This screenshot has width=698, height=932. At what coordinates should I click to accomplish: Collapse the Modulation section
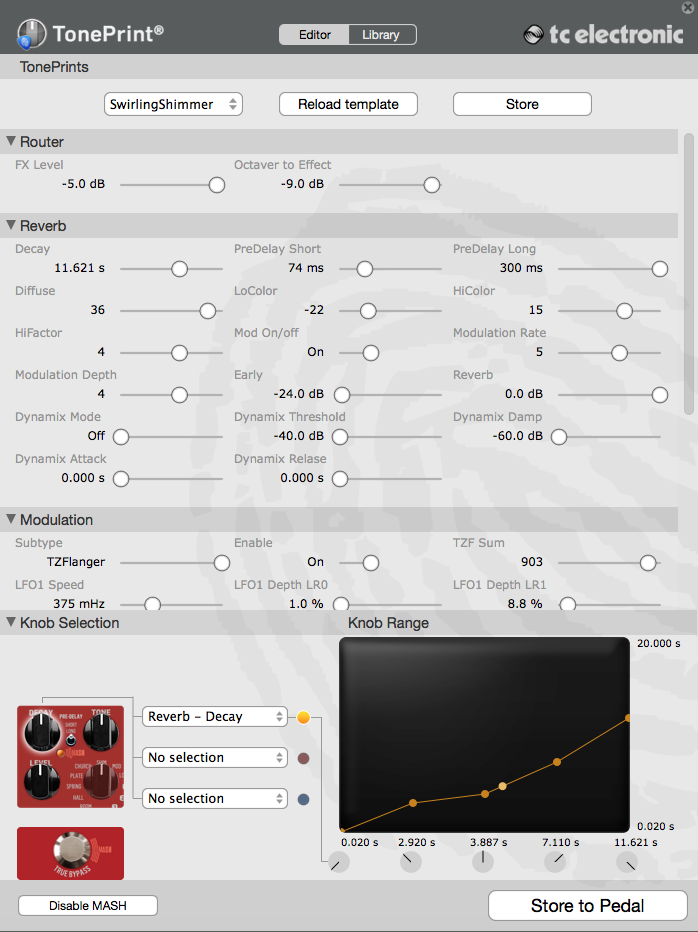click(11, 519)
